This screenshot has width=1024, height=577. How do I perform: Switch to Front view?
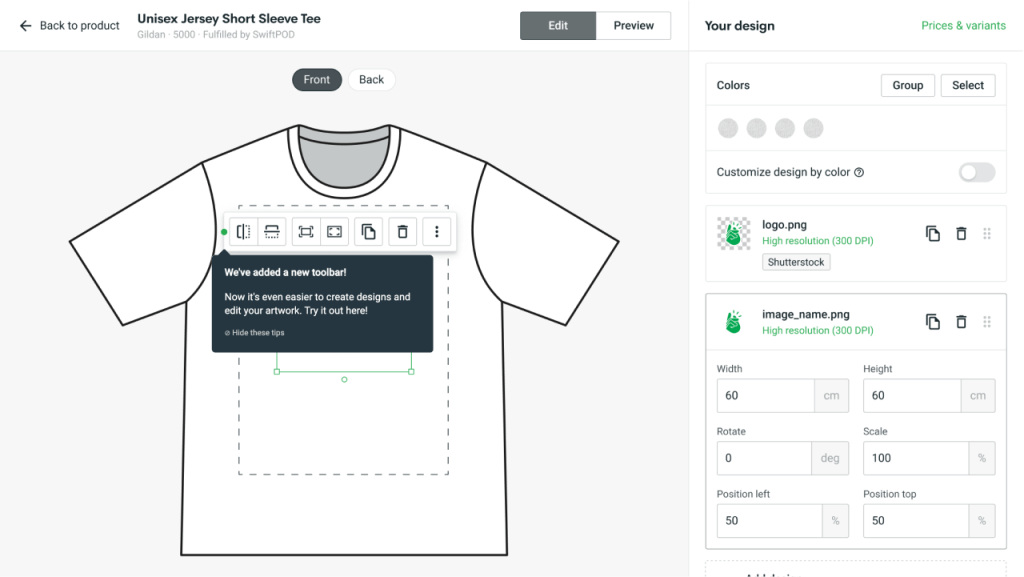coord(317,80)
